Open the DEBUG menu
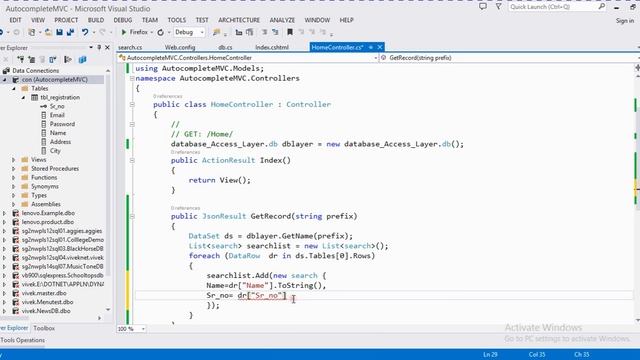Viewport: 640px width, 360px height. [x=122, y=20]
